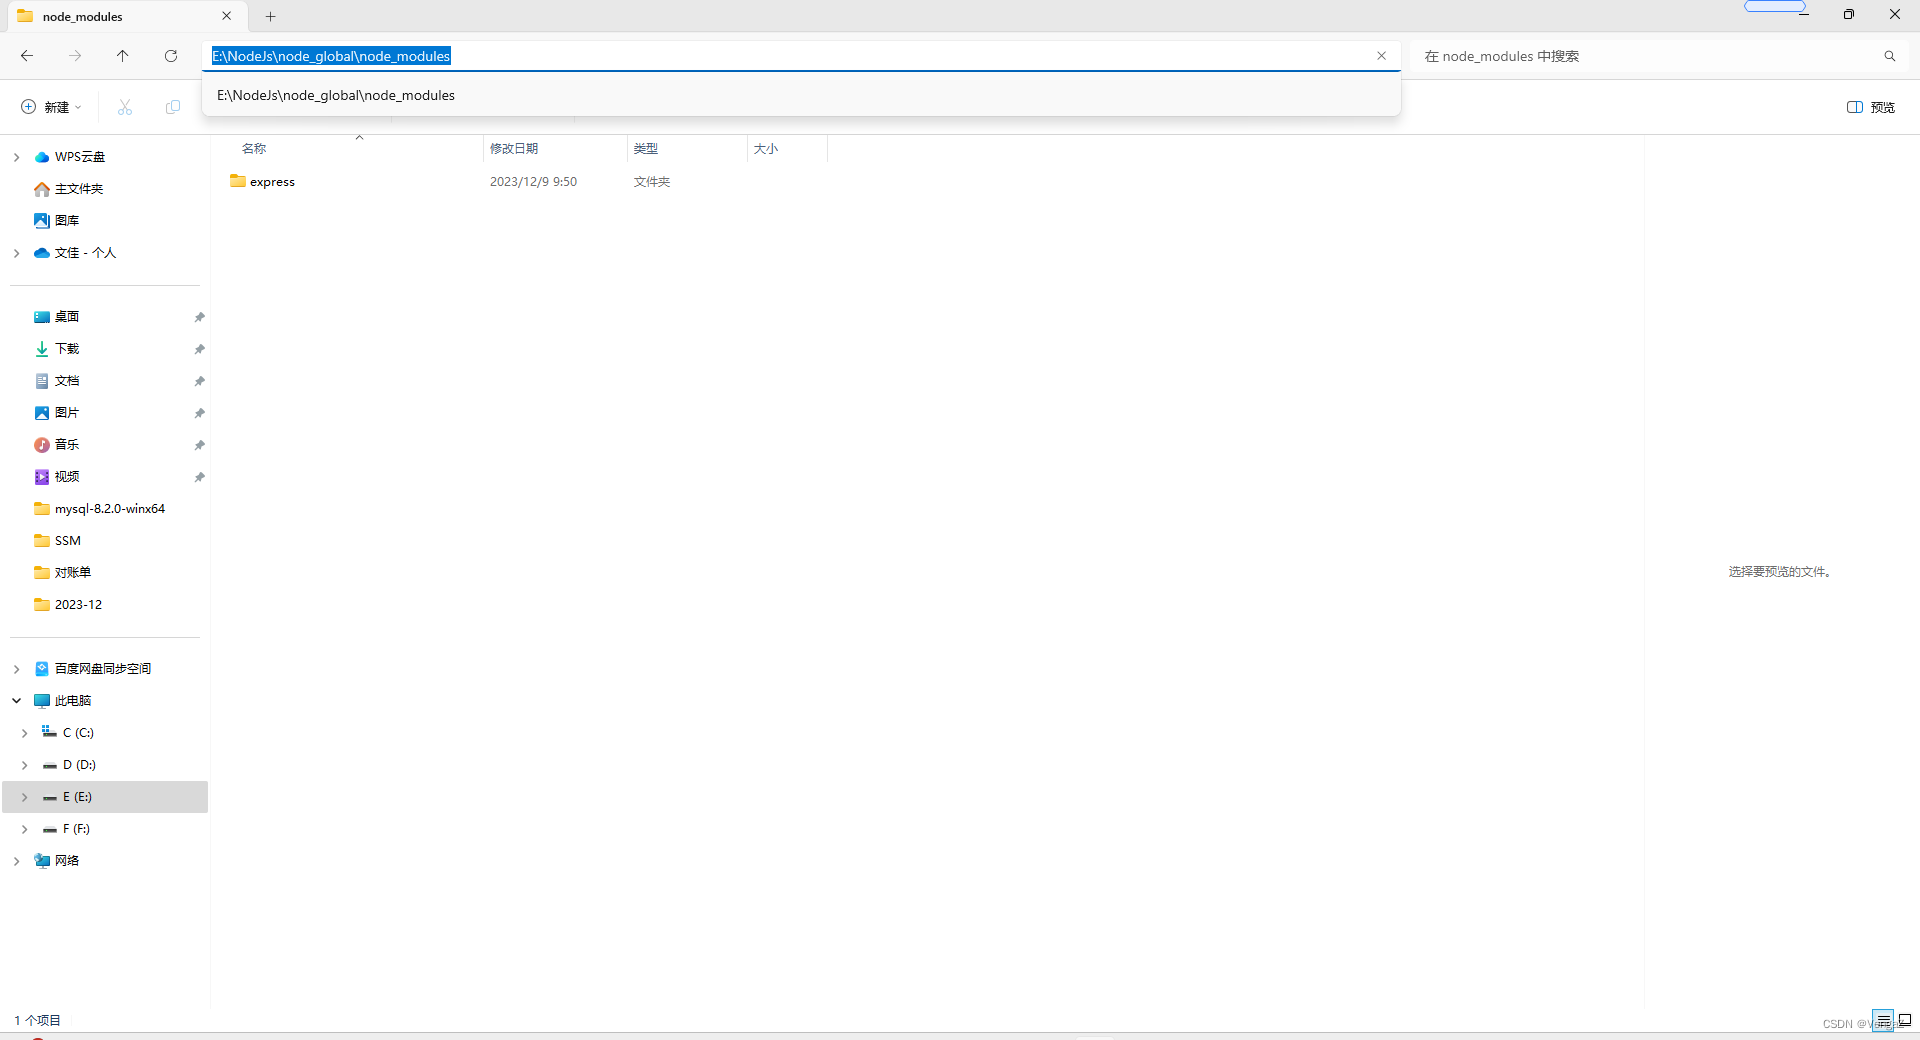Open F (F:) drive

[76, 829]
